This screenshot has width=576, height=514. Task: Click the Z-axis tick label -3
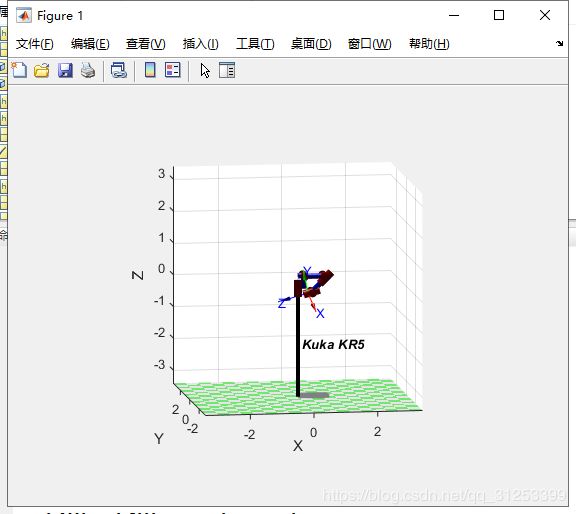(x=159, y=365)
